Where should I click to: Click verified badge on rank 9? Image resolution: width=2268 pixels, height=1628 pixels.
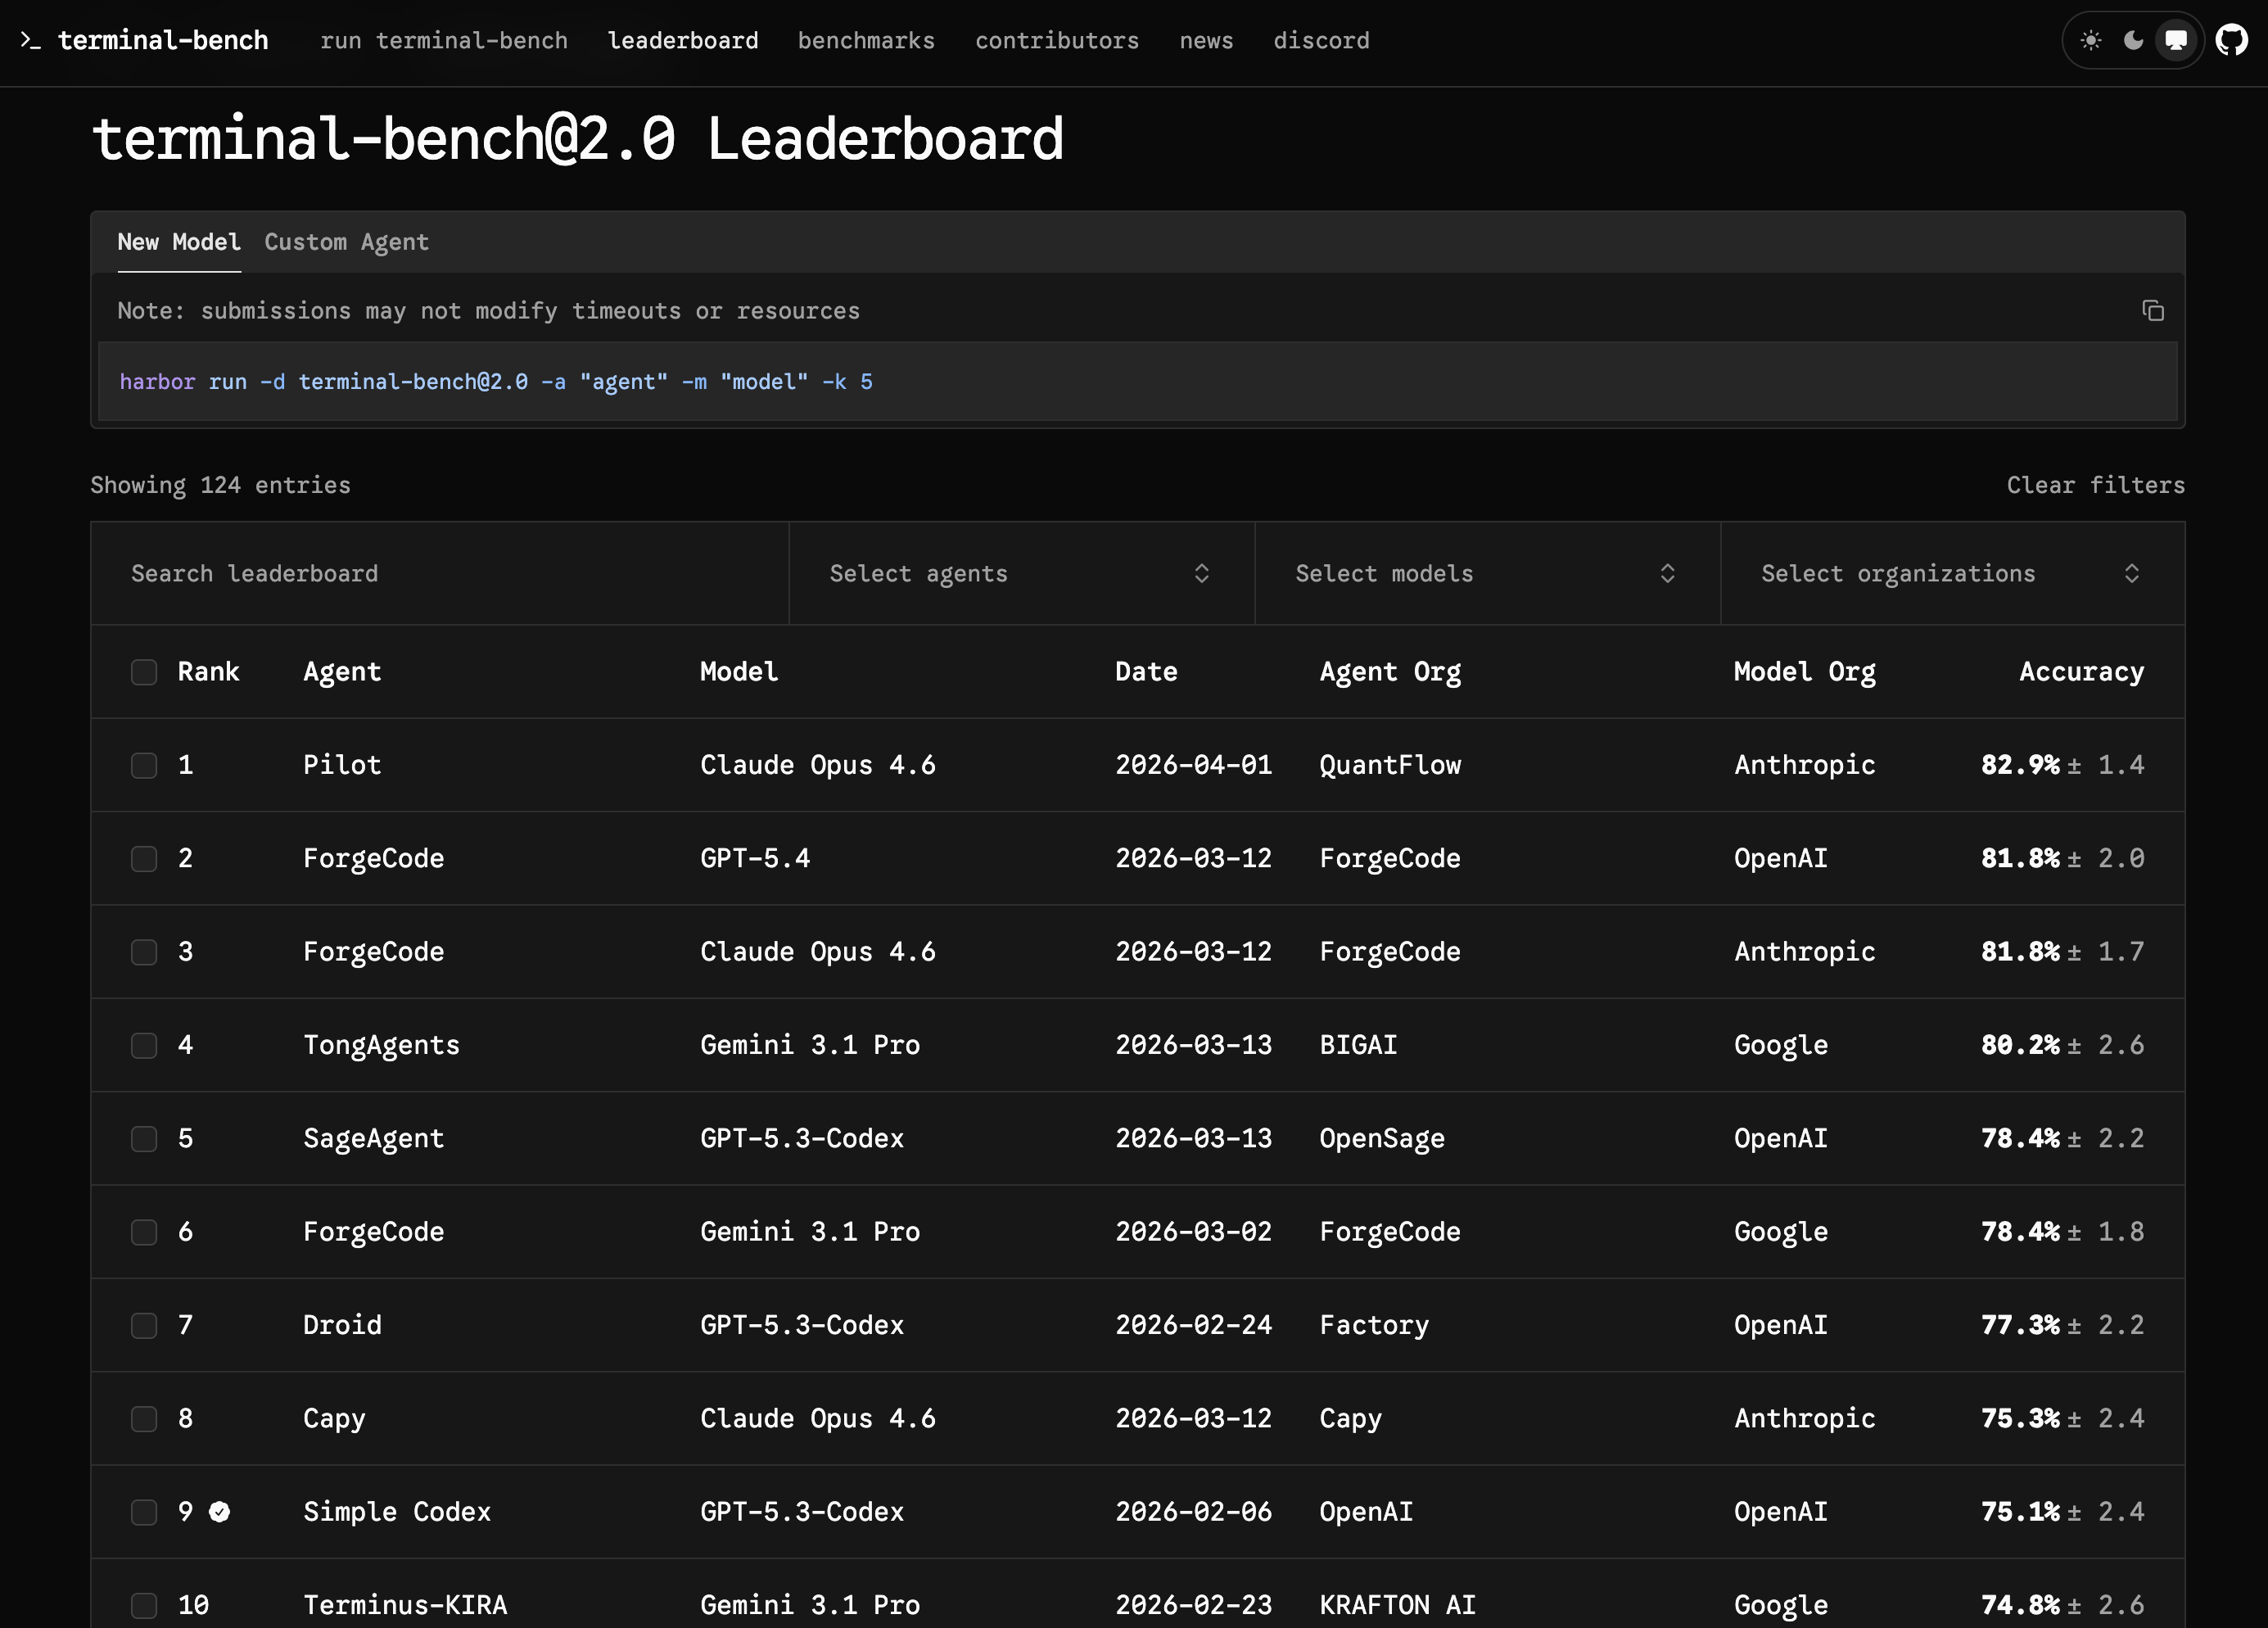click(x=220, y=1512)
